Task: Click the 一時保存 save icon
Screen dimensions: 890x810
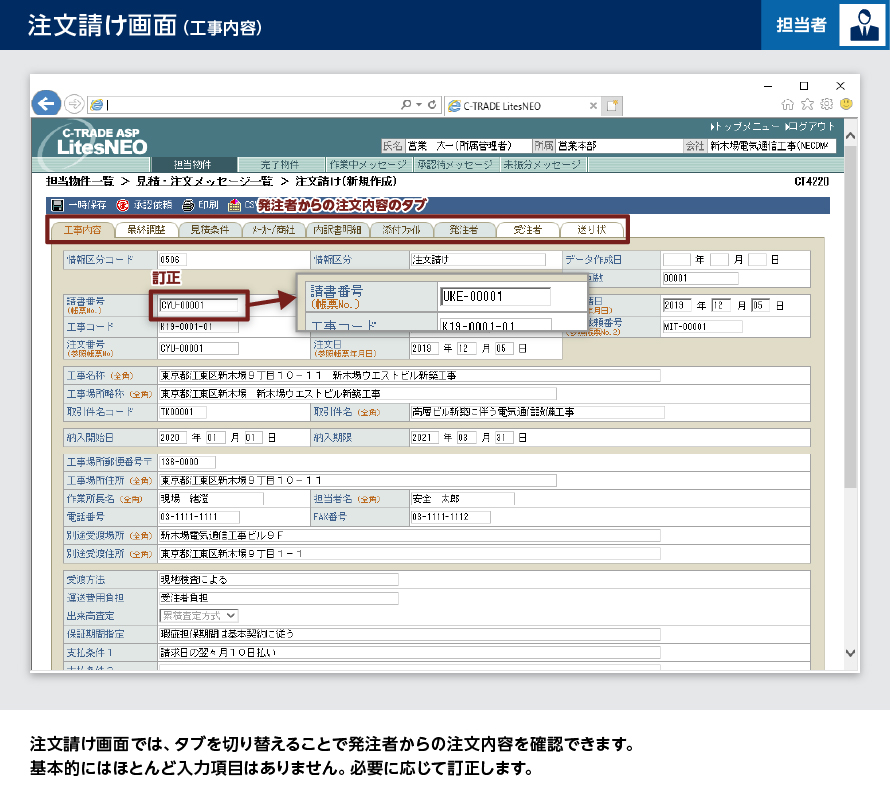Action: click(x=56, y=205)
